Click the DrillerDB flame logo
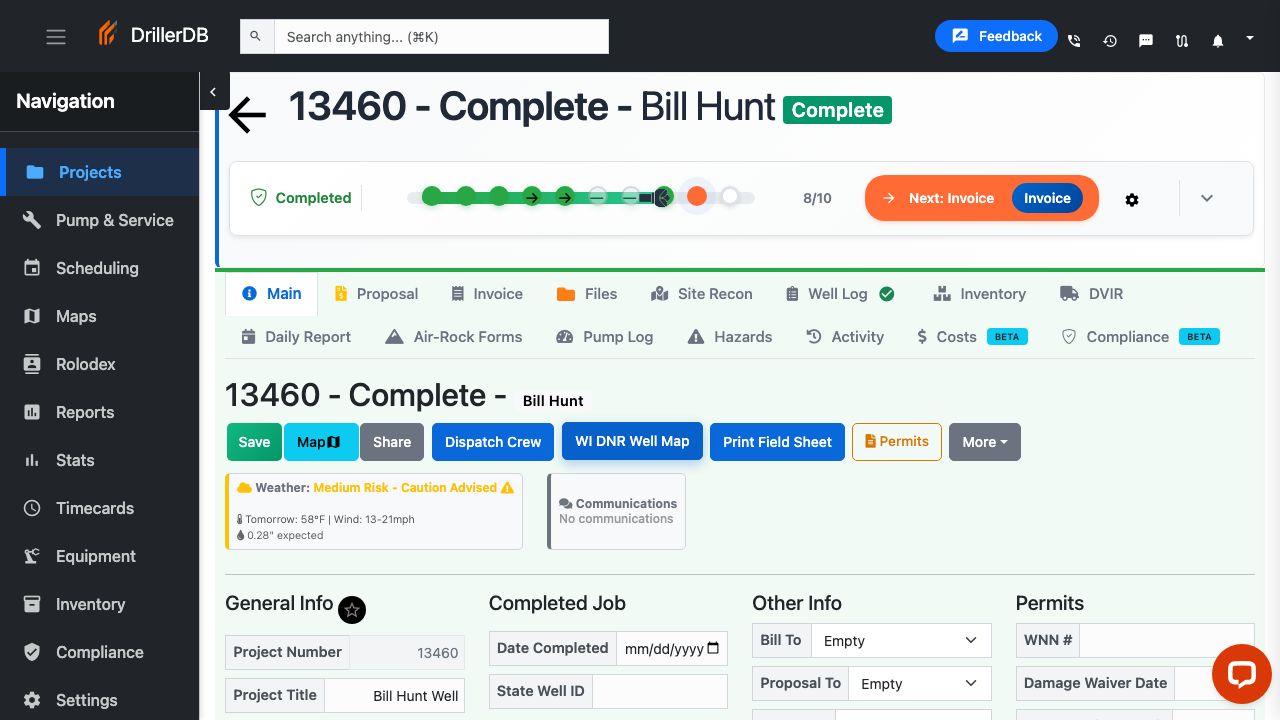The width and height of the screenshot is (1280, 720). [107, 33]
